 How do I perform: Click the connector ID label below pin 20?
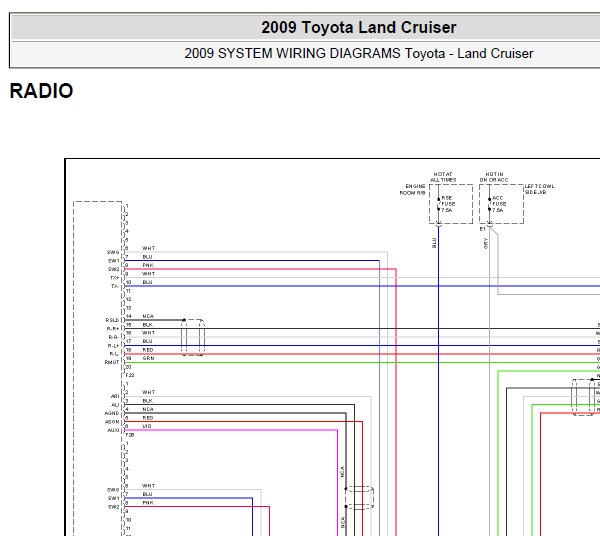130,375
